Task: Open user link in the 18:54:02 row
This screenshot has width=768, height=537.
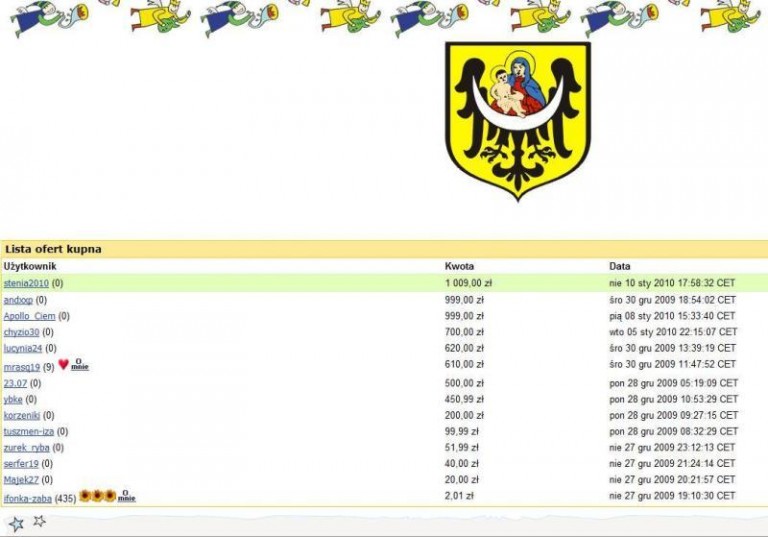Action: (18, 300)
